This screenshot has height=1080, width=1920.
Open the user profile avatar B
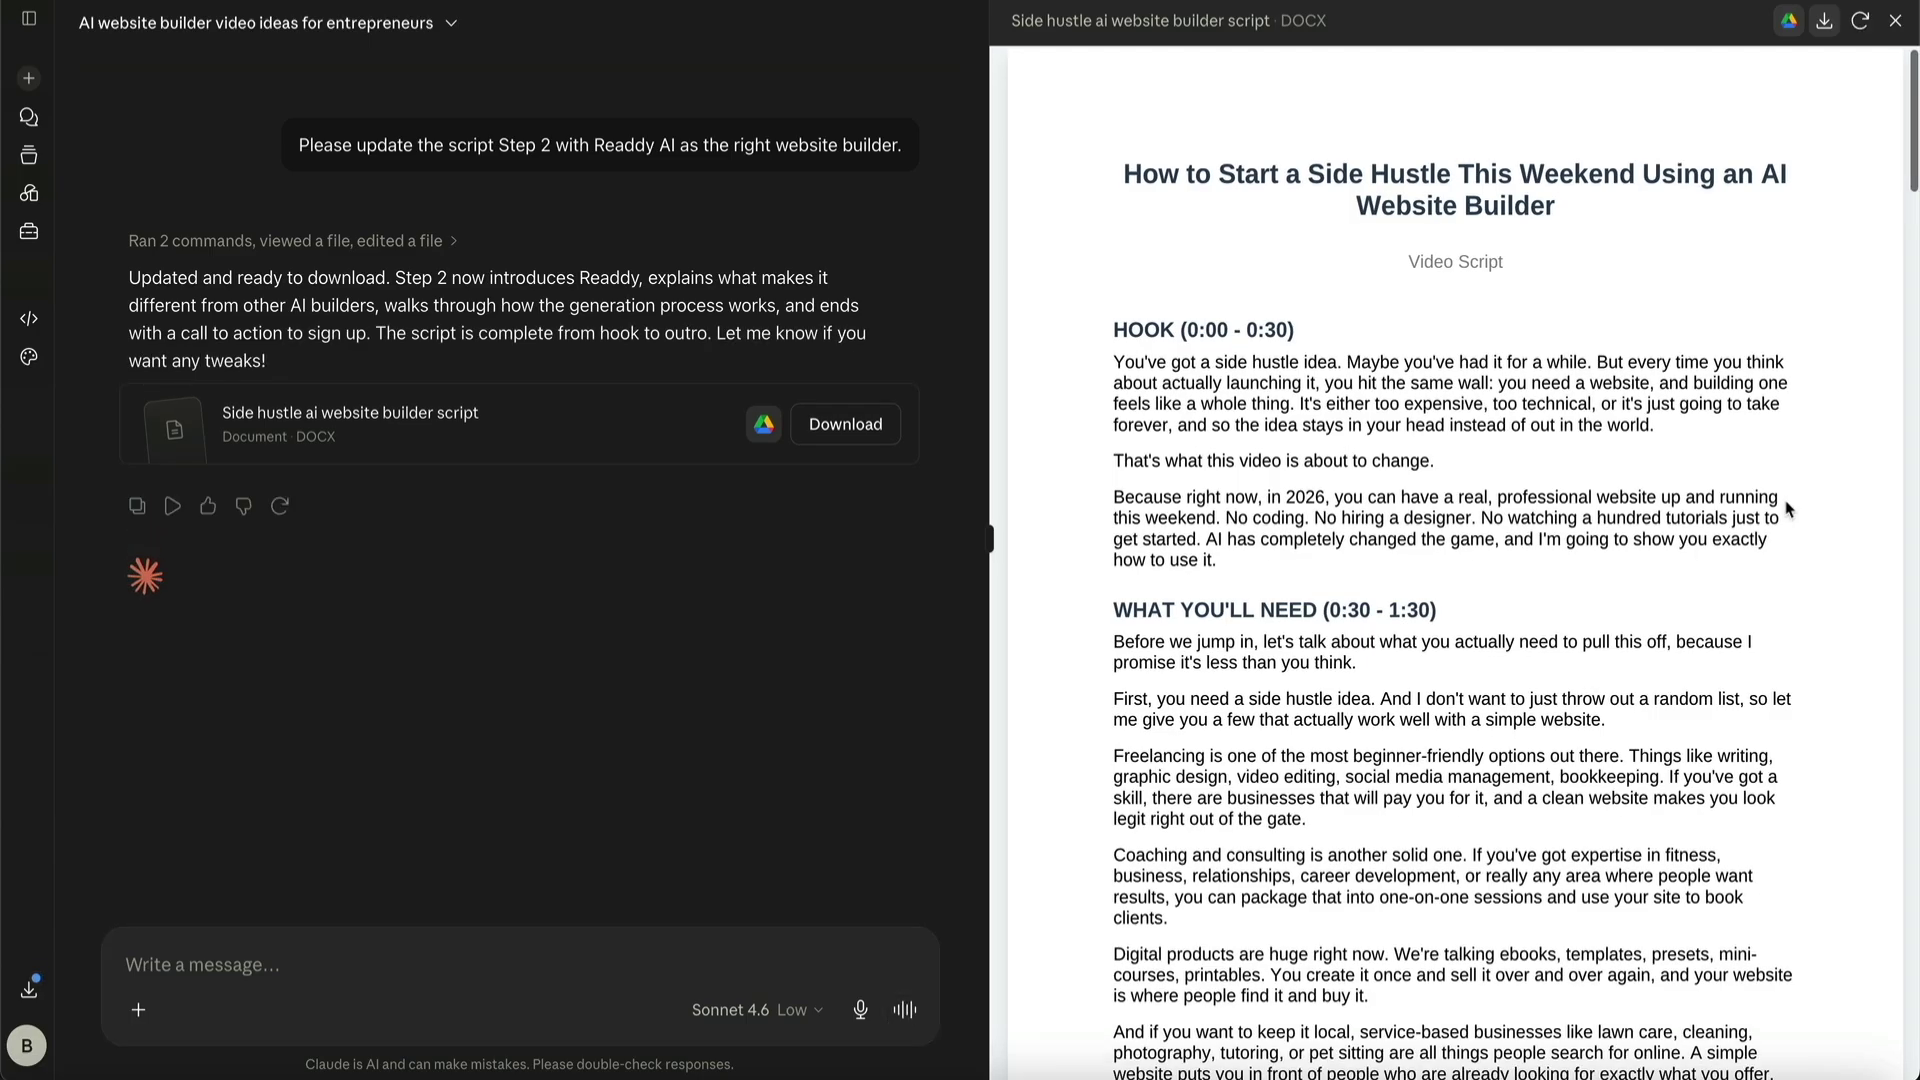27,1046
